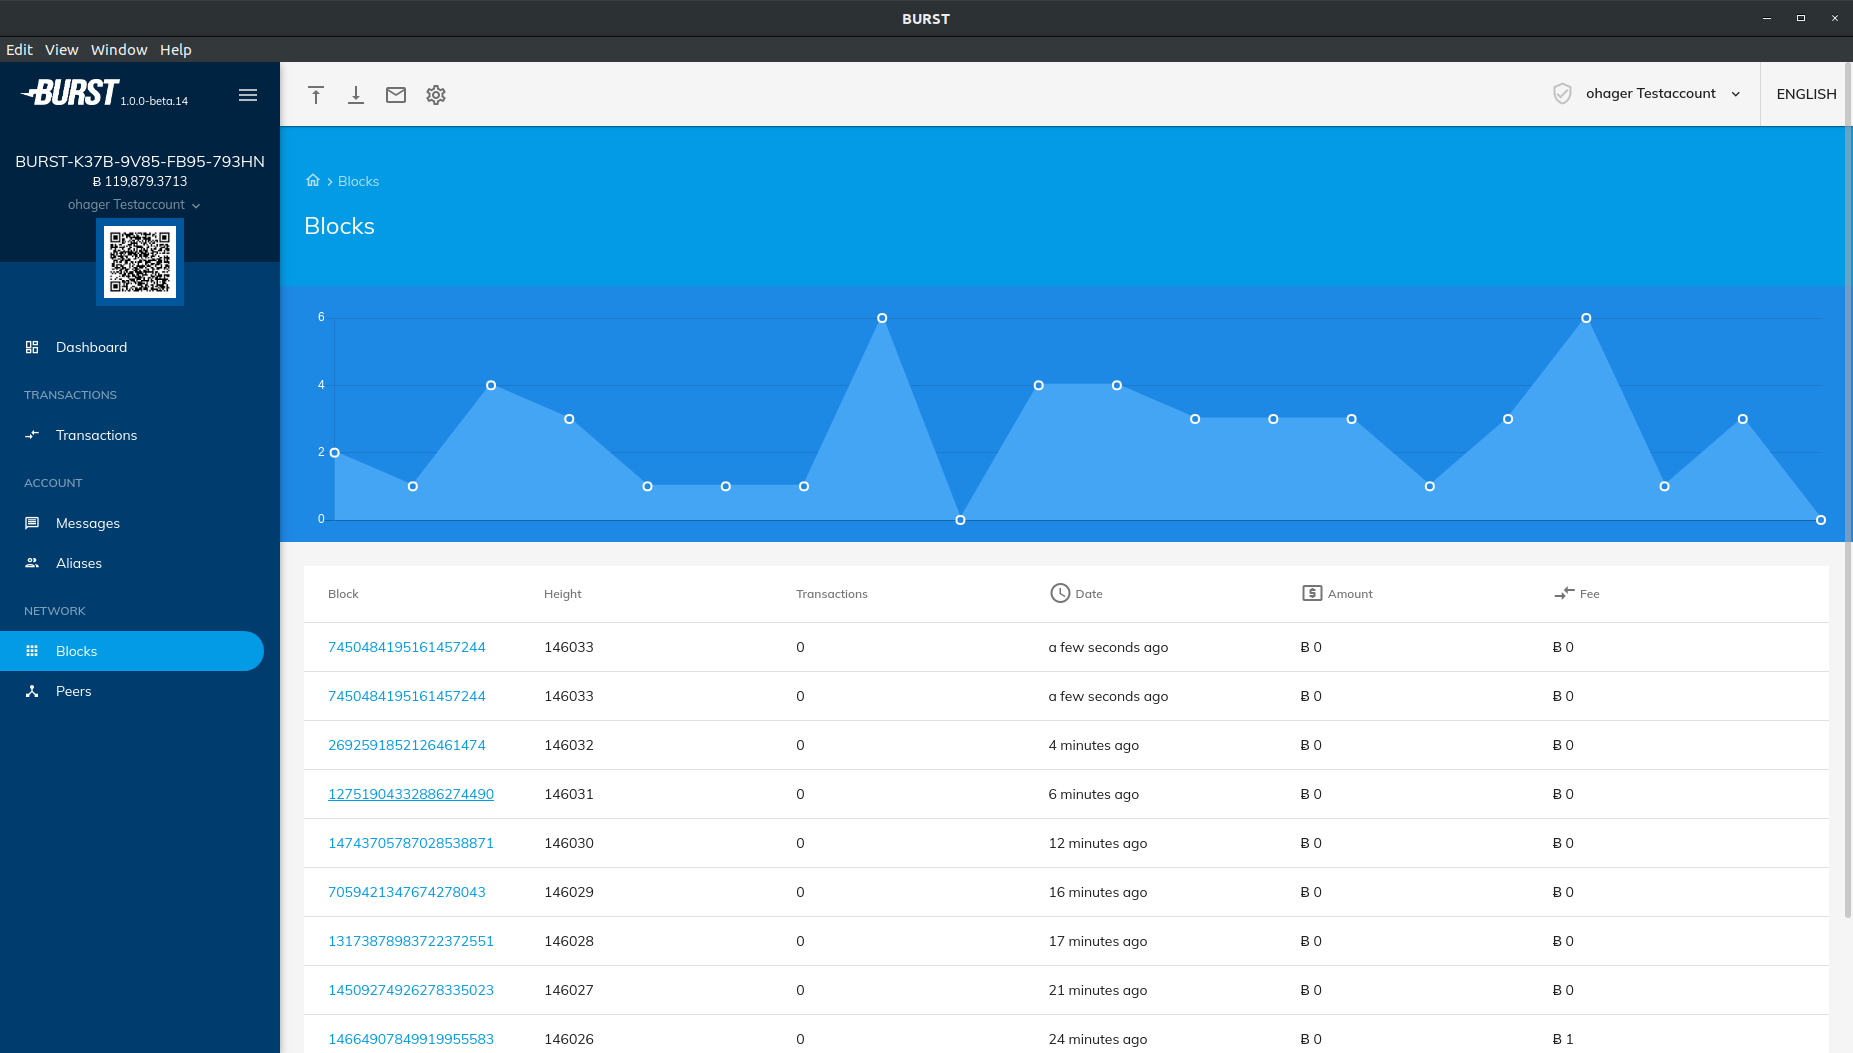Open block 7059421347674278043
Screen dimensions: 1853x1053
pos(406,892)
